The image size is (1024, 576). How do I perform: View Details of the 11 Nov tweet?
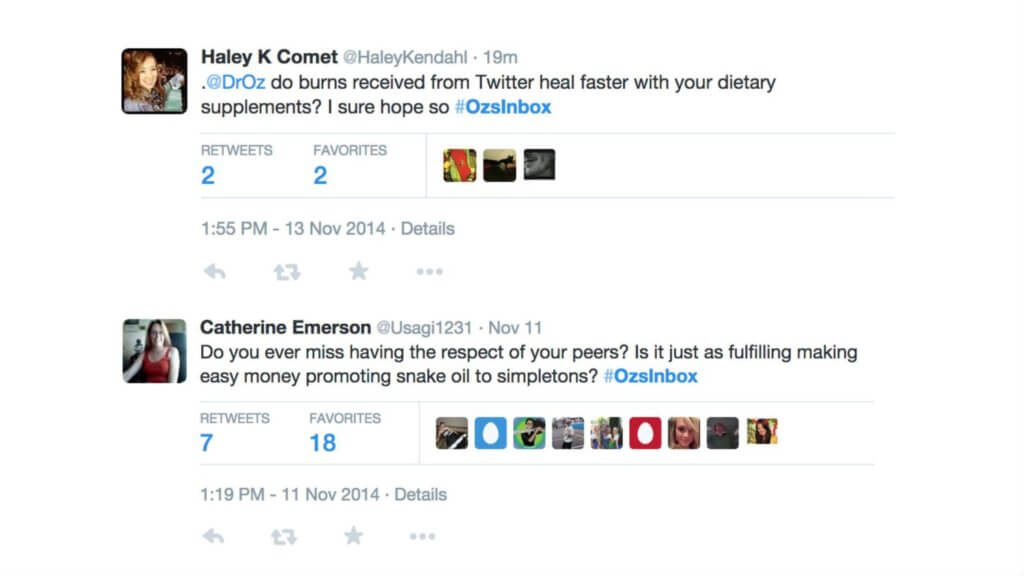click(x=421, y=494)
